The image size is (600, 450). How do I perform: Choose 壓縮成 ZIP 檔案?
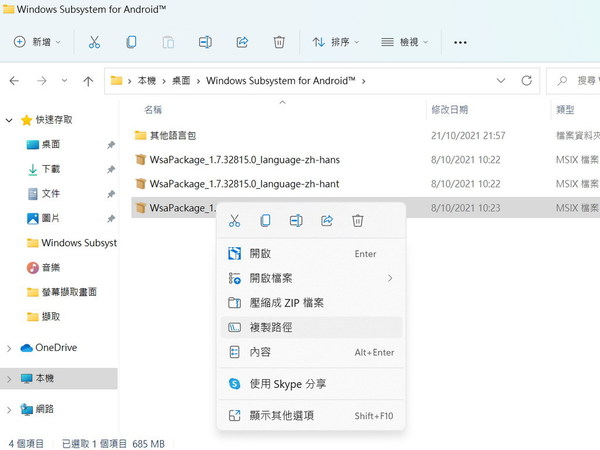[x=311, y=303]
